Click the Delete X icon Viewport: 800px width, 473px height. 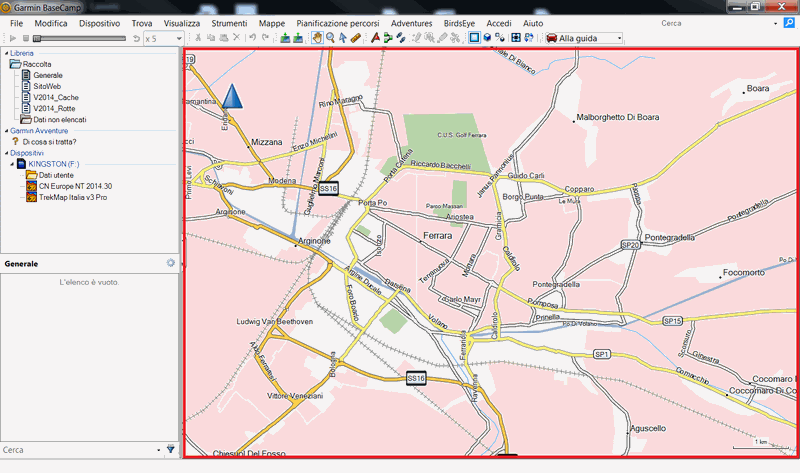point(236,38)
